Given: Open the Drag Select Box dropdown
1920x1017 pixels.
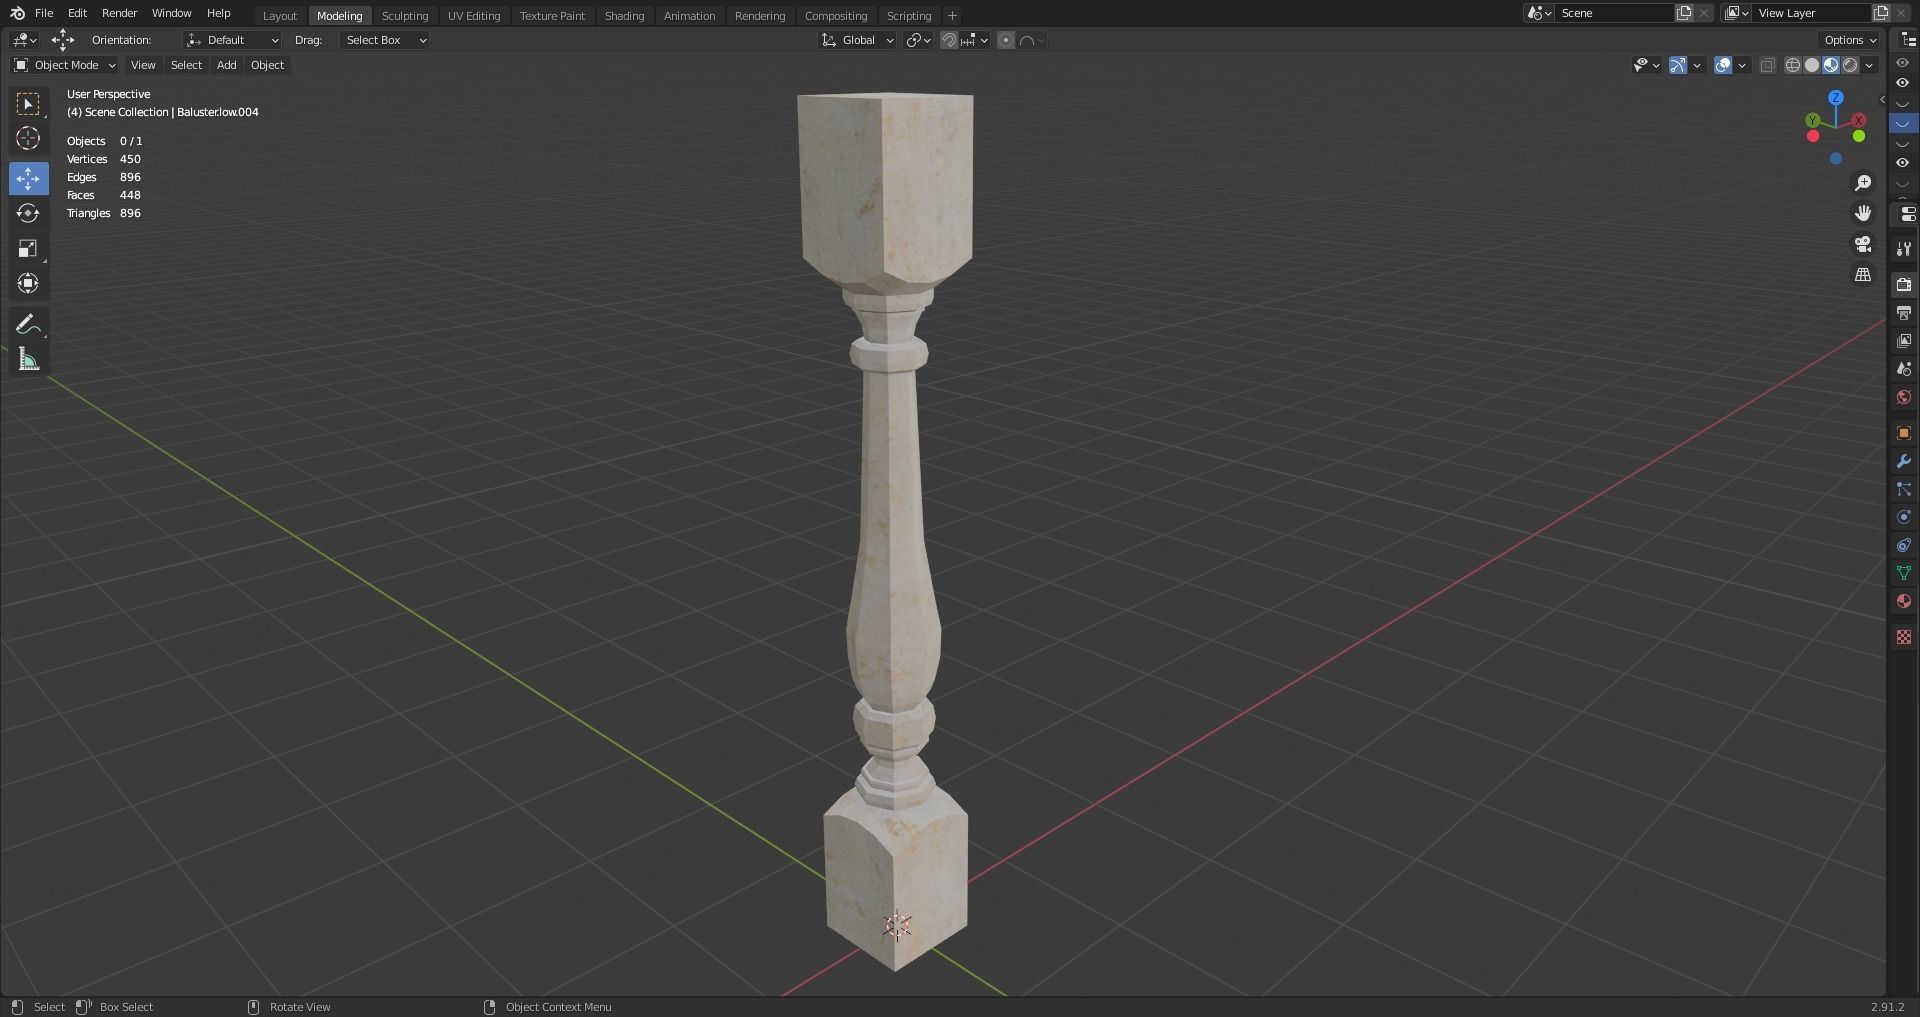Looking at the screenshot, I should click(x=385, y=40).
